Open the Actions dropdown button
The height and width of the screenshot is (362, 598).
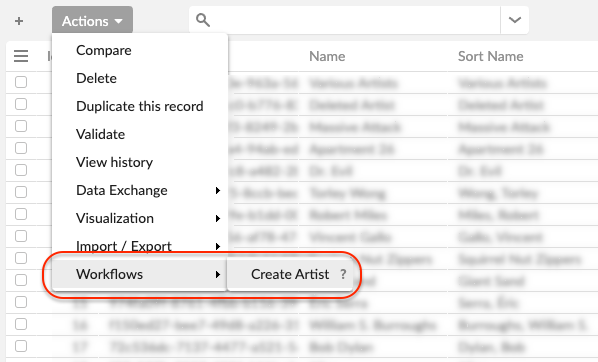tap(92, 21)
